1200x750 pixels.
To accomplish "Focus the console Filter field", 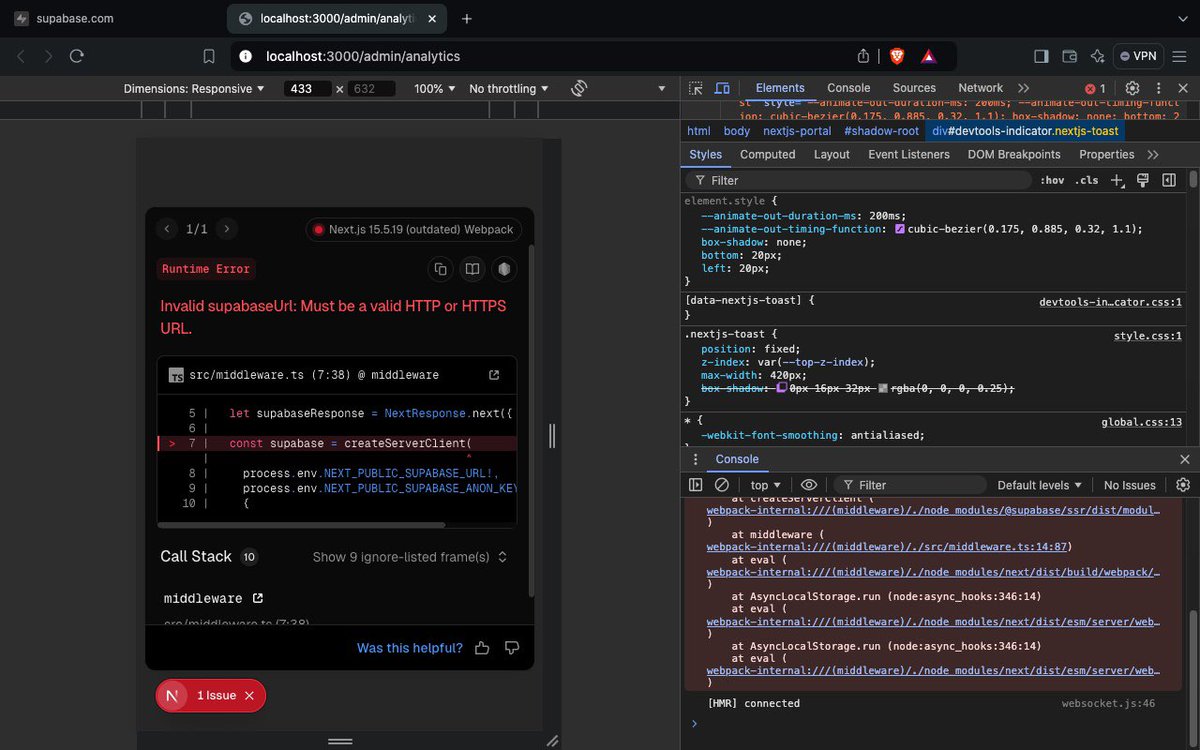I will pos(910,485).
